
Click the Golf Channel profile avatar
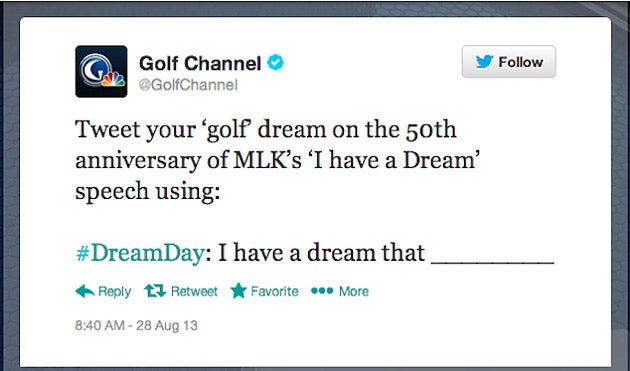pyautogui.click(x=101, y=72)
